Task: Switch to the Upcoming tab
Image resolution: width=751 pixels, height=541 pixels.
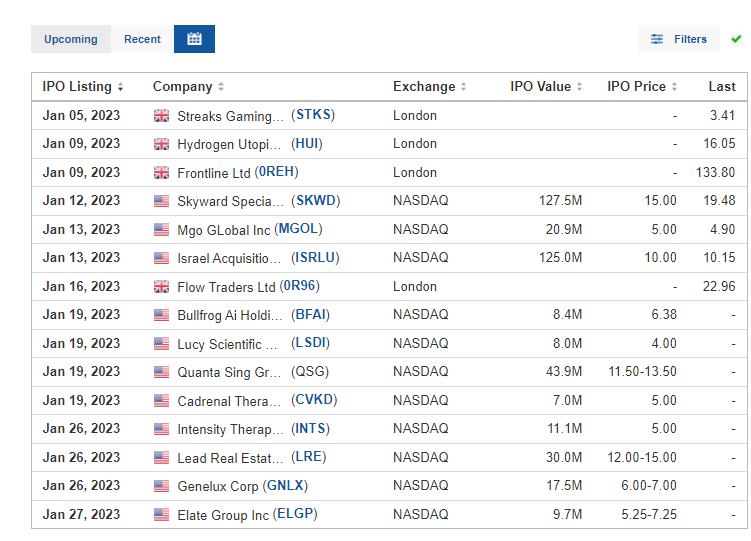Action: point(71,39)
